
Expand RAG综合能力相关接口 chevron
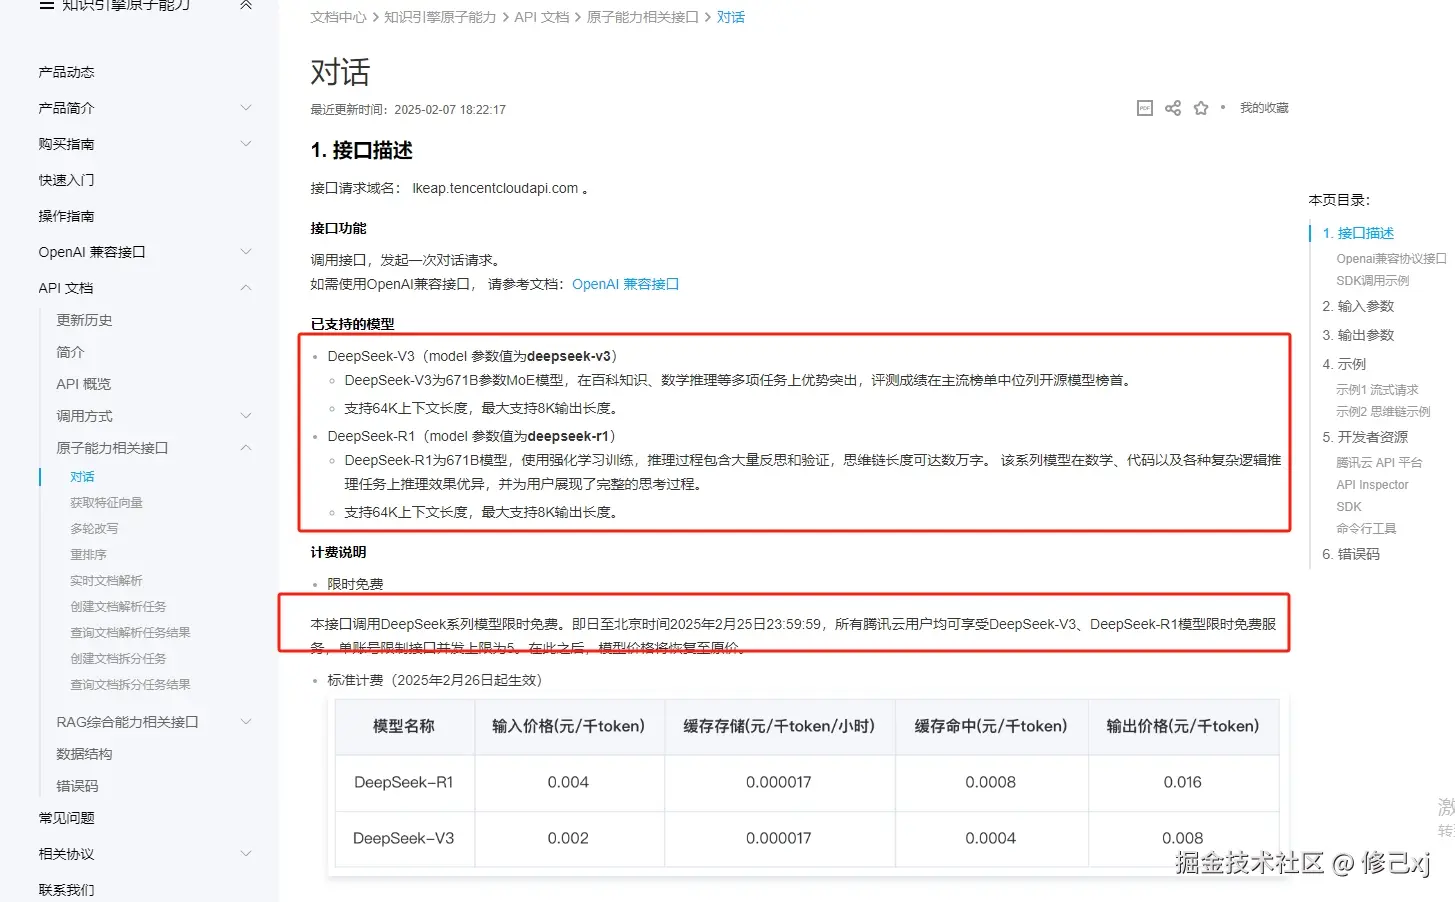pos(246,722)
